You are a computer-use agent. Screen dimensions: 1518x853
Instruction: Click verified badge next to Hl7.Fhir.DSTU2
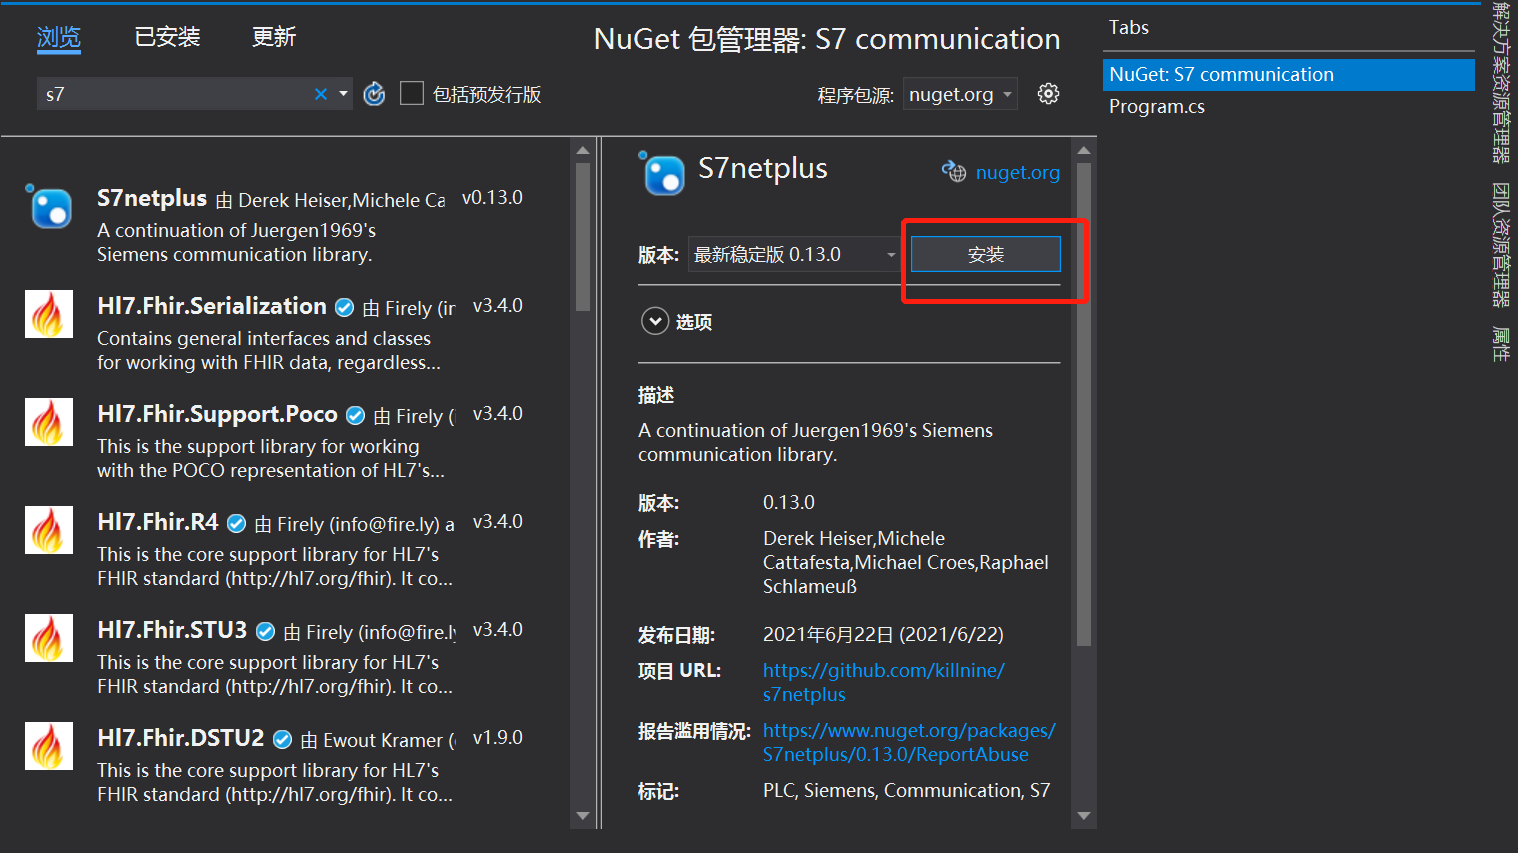click(x=282, y=739)
